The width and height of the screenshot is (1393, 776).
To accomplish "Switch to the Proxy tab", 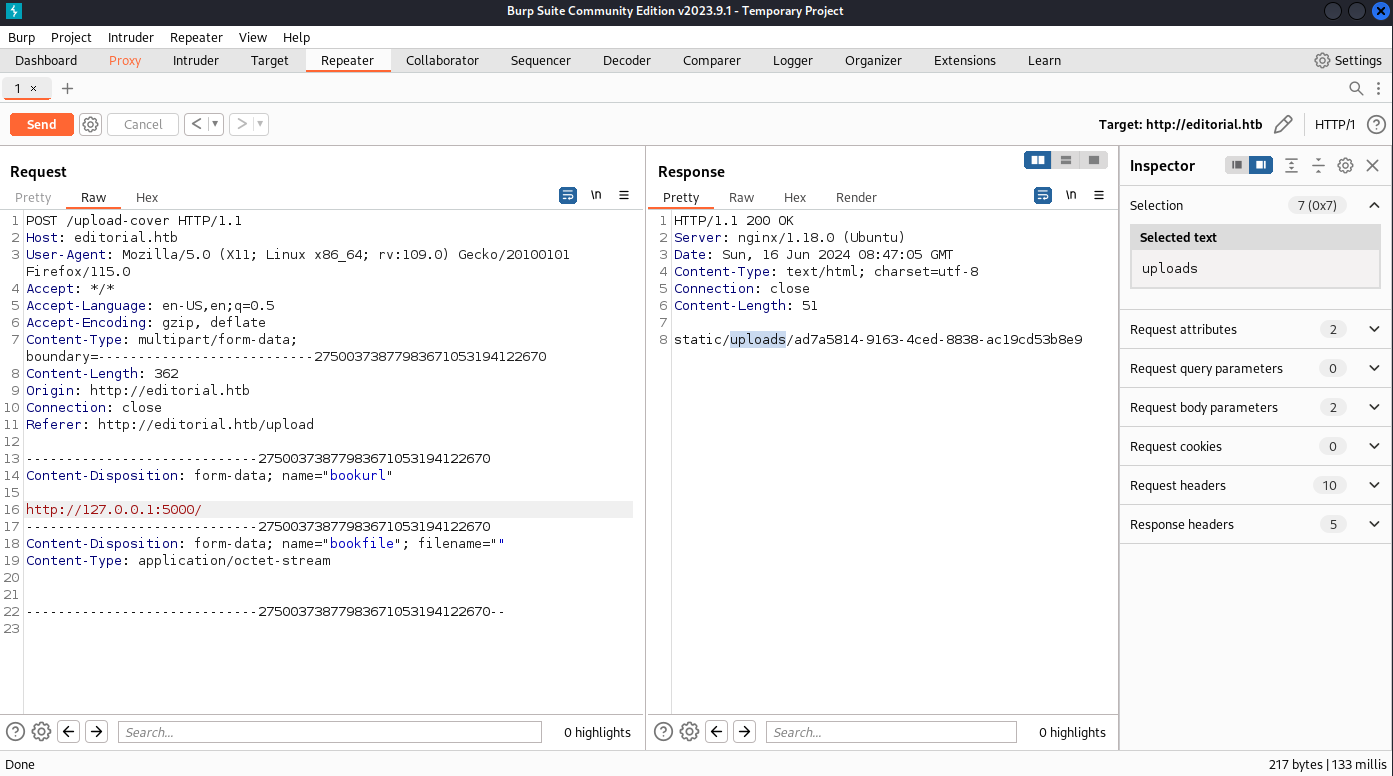I will point(125,60).
